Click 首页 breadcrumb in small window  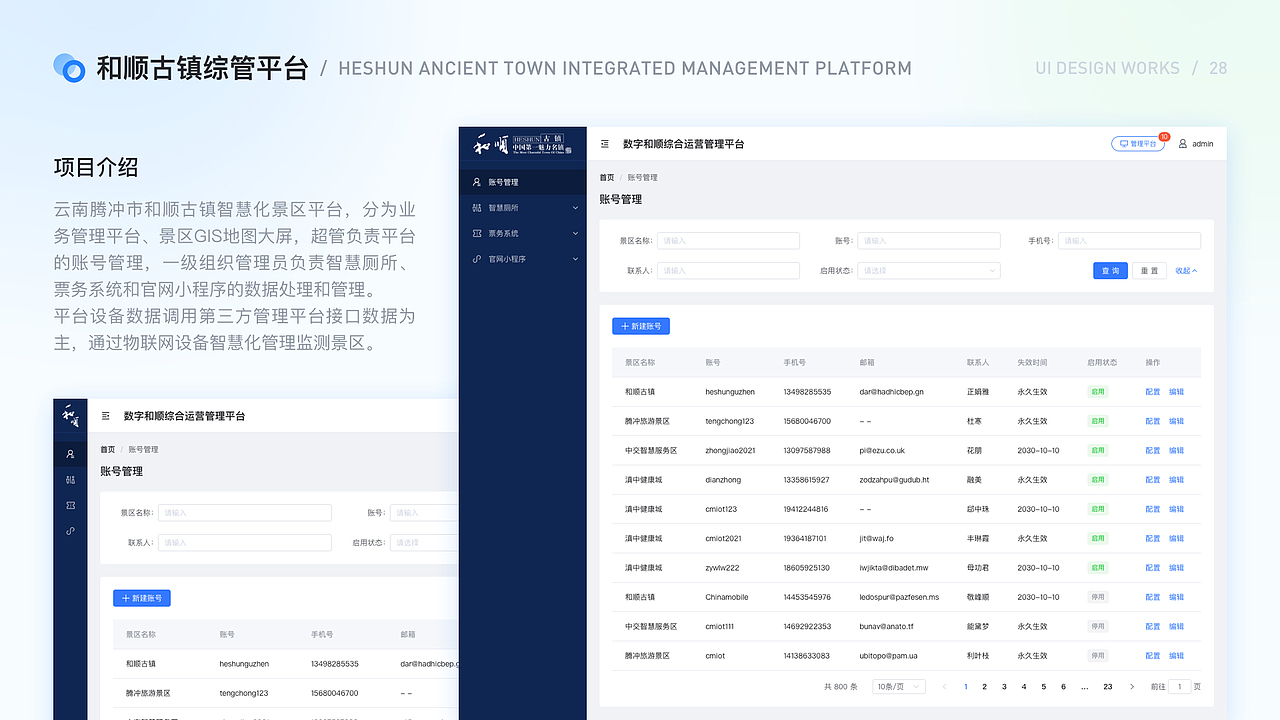point(108,450)
